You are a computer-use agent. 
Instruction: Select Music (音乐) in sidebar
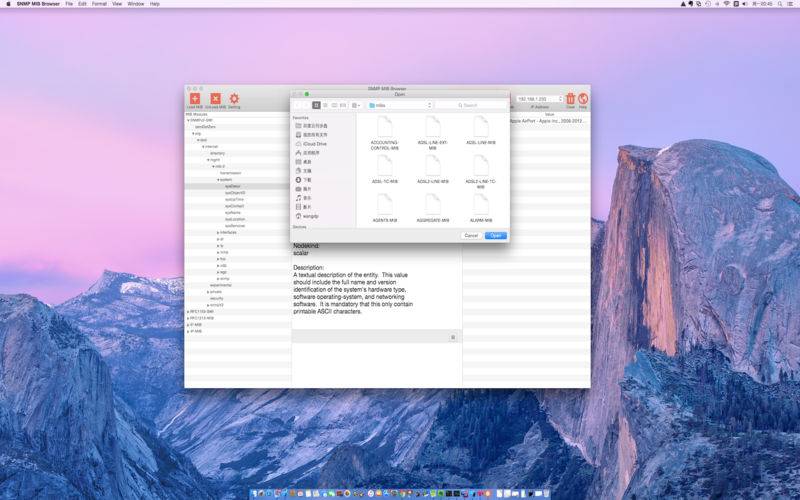coord(304,198)
